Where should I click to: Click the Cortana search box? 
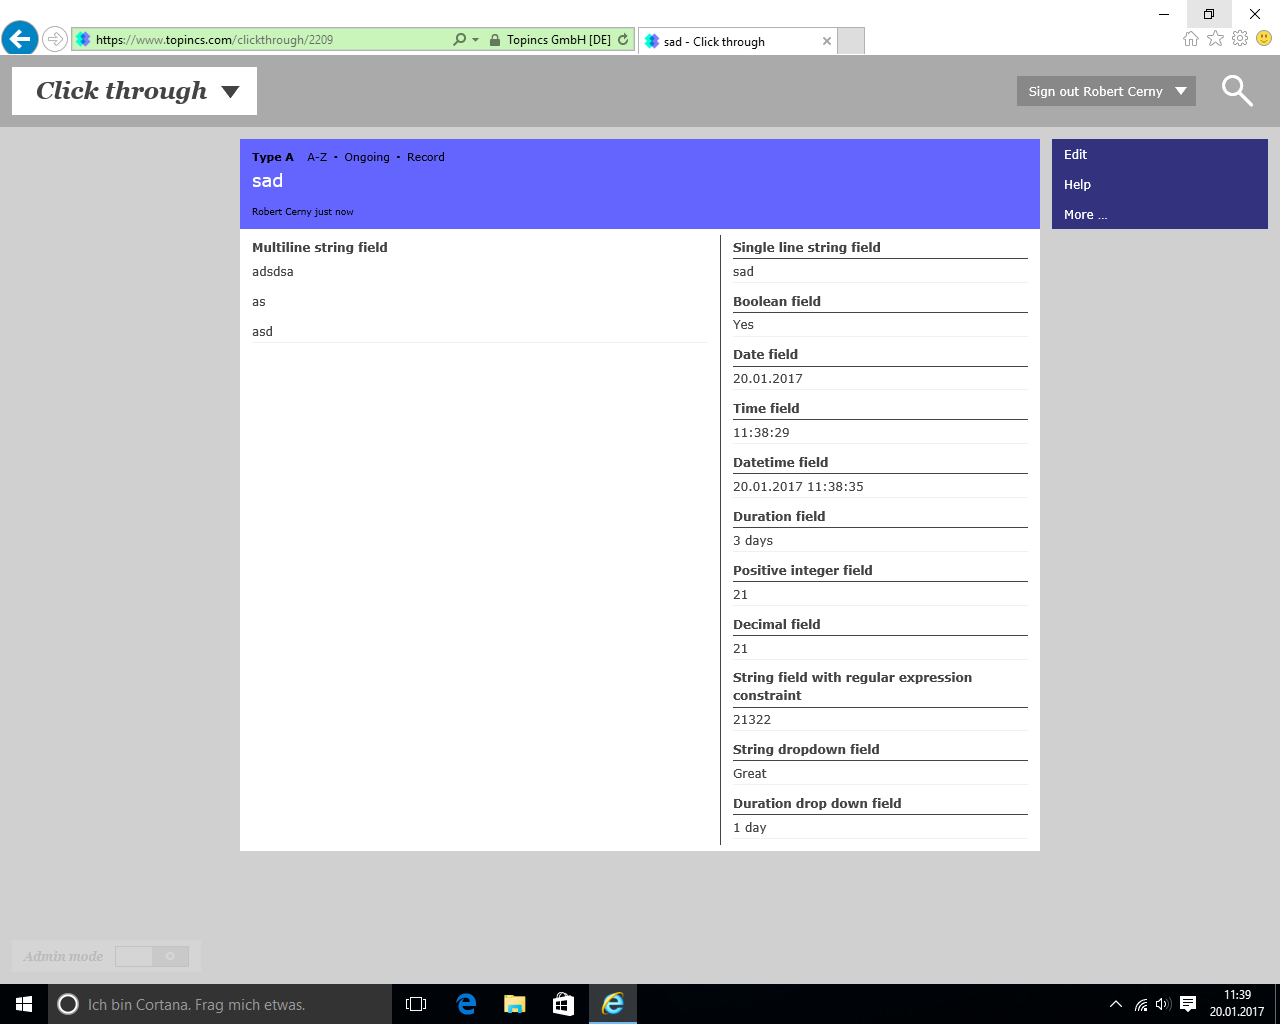point(220,1004)
